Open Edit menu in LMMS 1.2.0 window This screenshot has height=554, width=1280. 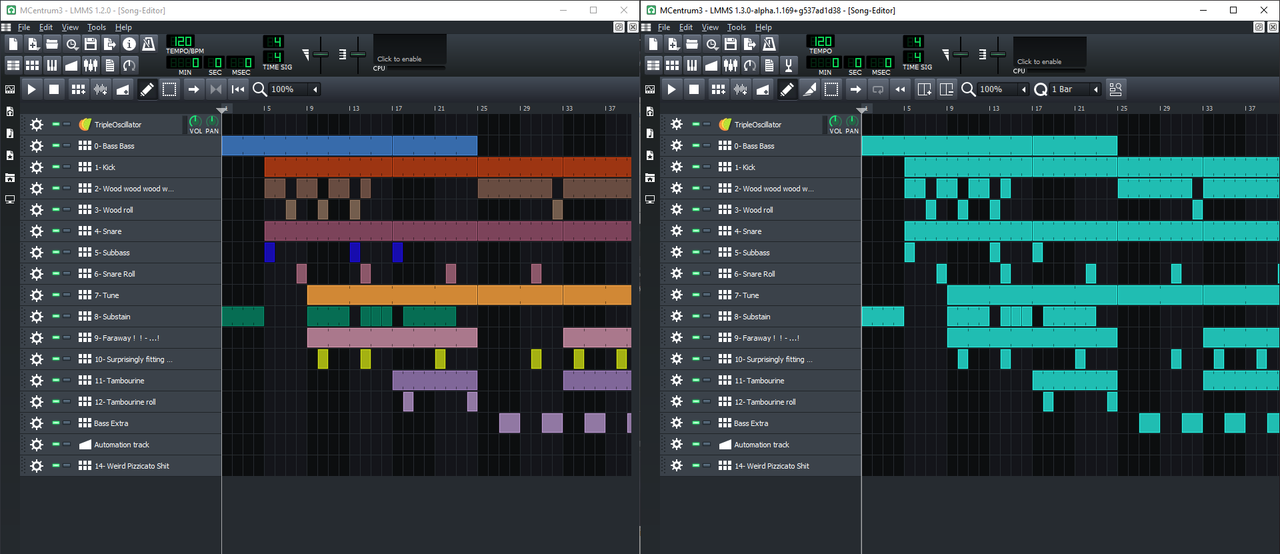click(46, 27)
